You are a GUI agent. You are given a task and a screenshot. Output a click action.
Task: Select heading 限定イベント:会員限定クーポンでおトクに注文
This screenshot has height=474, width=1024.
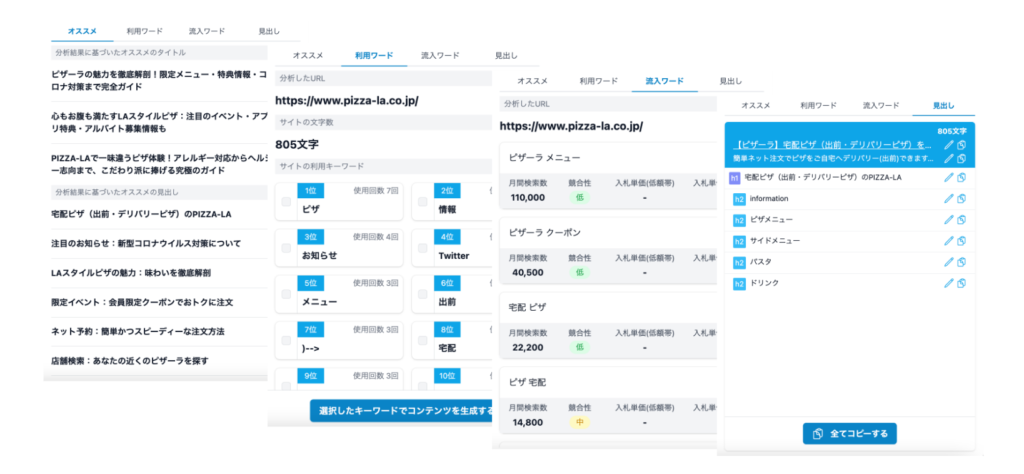pyautogui.click(x=142, y=302)
